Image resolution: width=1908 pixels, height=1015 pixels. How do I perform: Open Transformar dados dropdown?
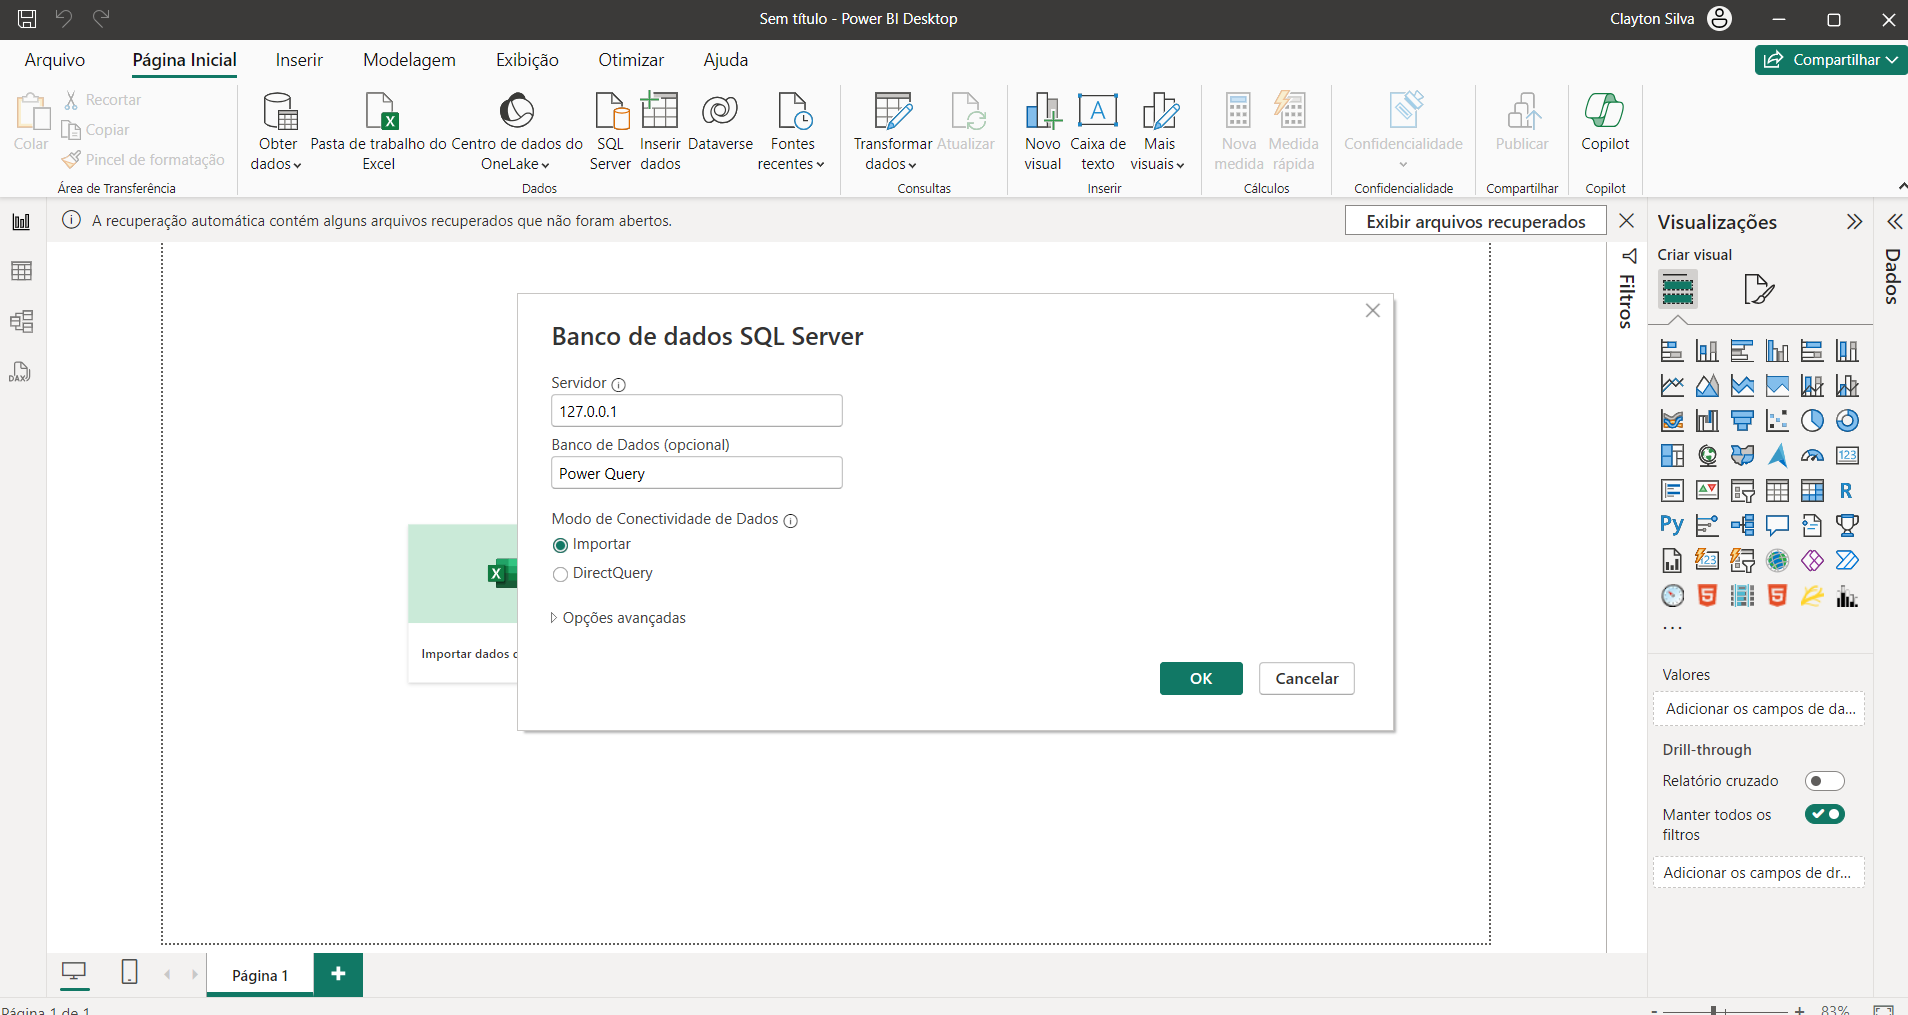tap(892, 132)
